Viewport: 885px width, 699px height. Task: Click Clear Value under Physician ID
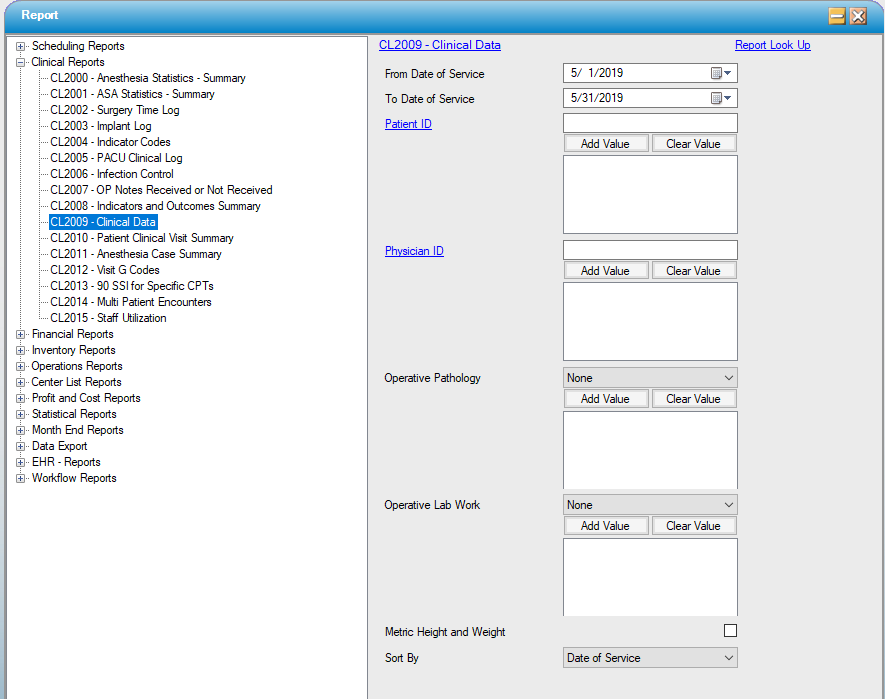[693, 271]
